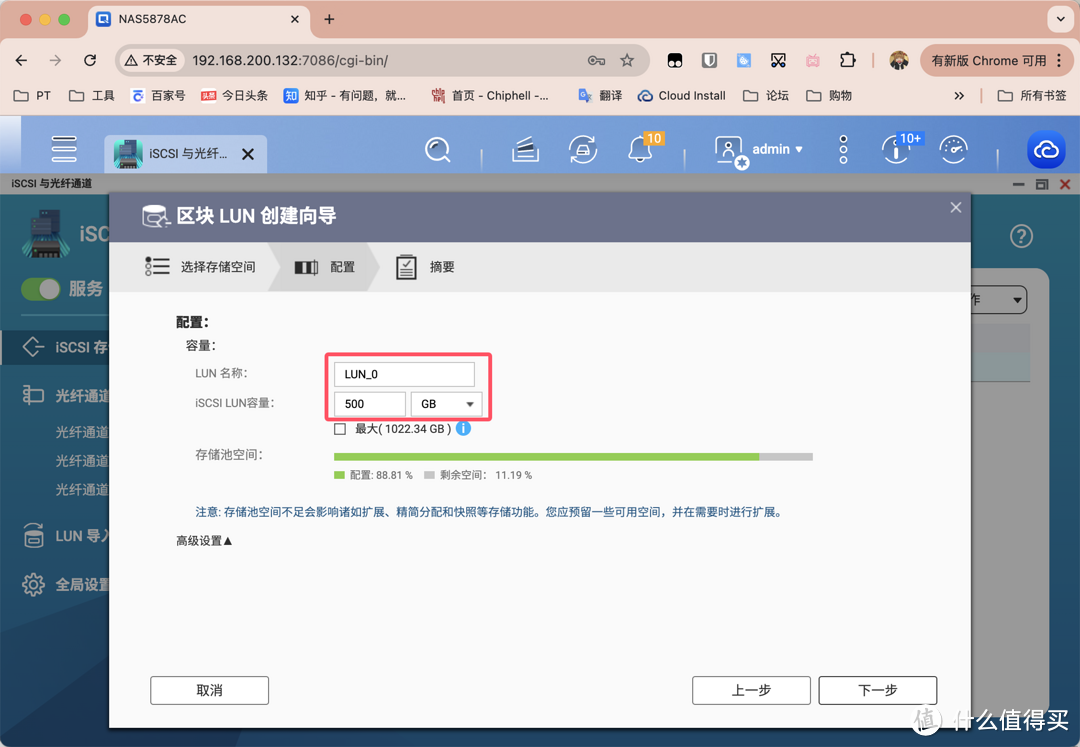Click the Previous step button
Image resolution: width=1080 pixels, height=747 pixels.
751,690
